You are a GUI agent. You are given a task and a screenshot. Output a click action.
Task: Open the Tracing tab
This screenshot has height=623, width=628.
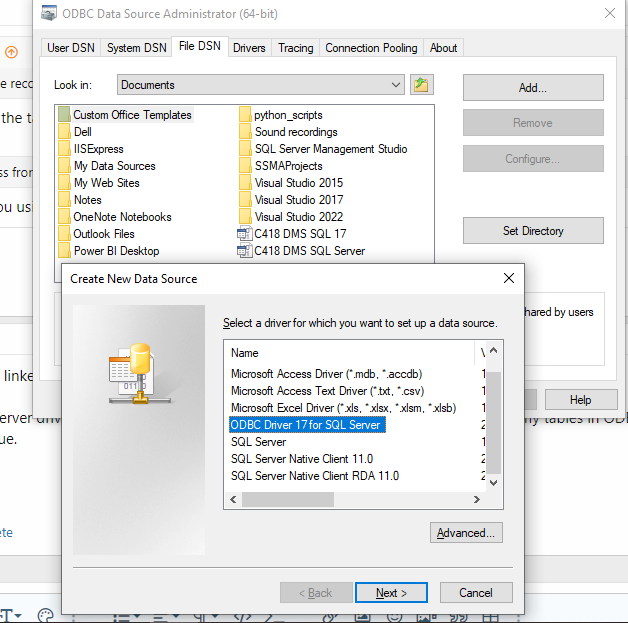click(x=296, y=48)
